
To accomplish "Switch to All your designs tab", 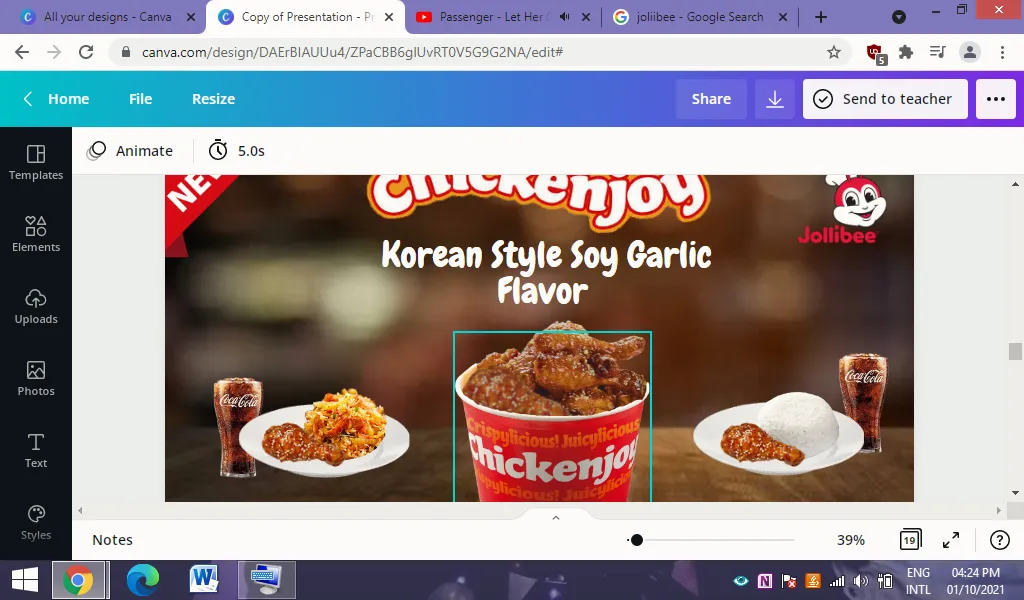I will [x=108, y=17].
